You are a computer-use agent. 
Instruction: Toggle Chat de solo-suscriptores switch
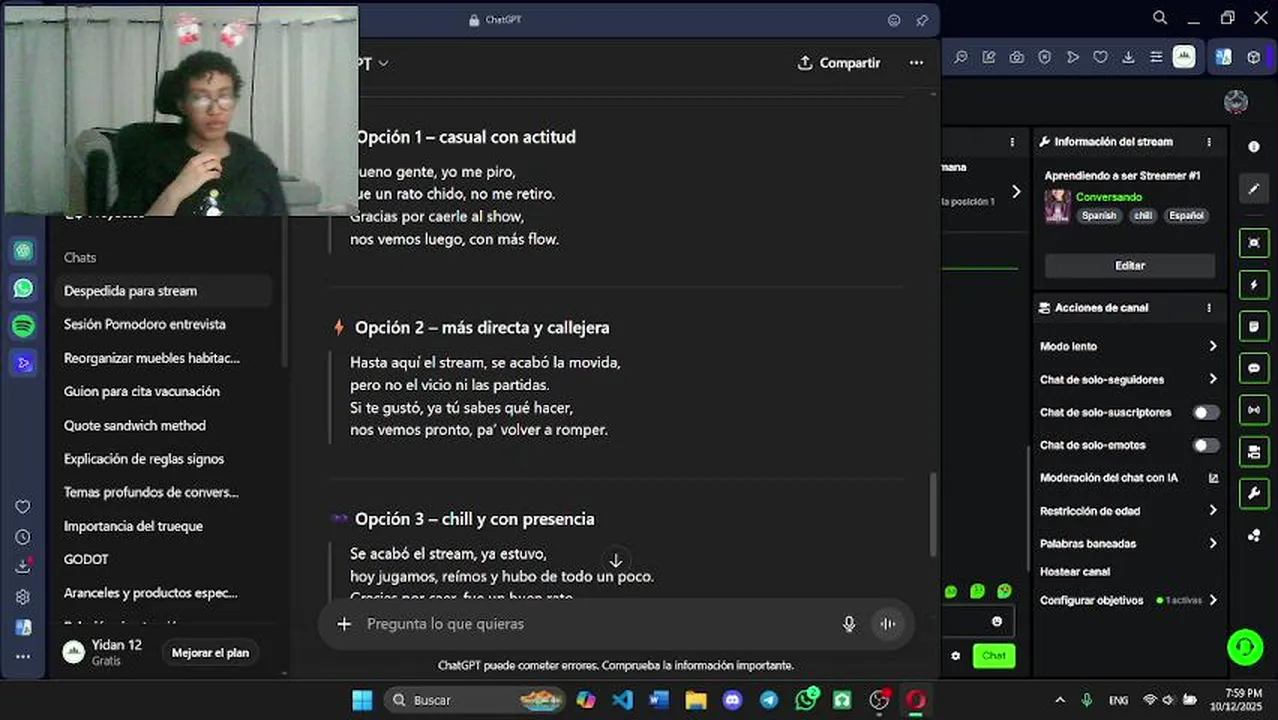point(1206,412)
